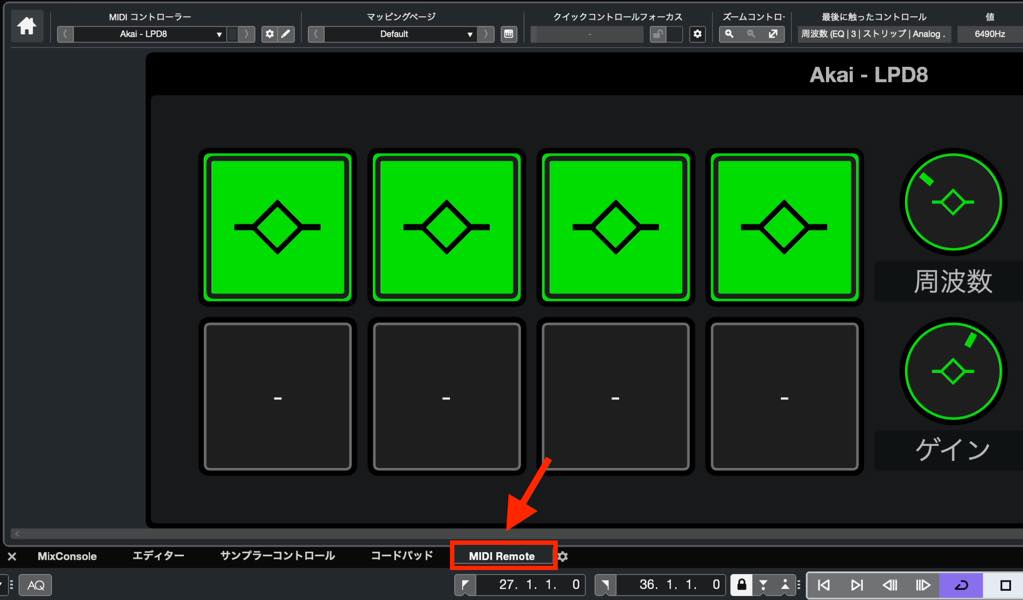
Task: Go to the next mapping page
Action: pyautogui.click(x=486, y=34)
